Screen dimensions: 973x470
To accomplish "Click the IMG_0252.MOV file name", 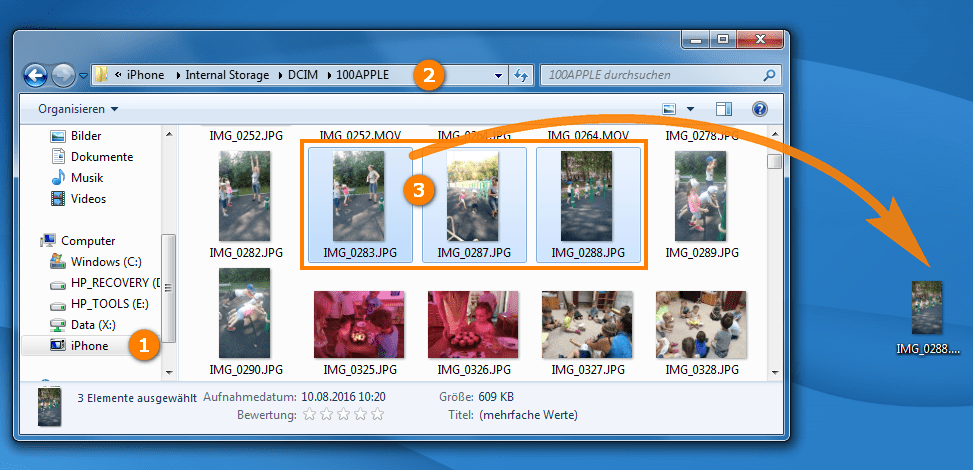I will tap(360, 135).
